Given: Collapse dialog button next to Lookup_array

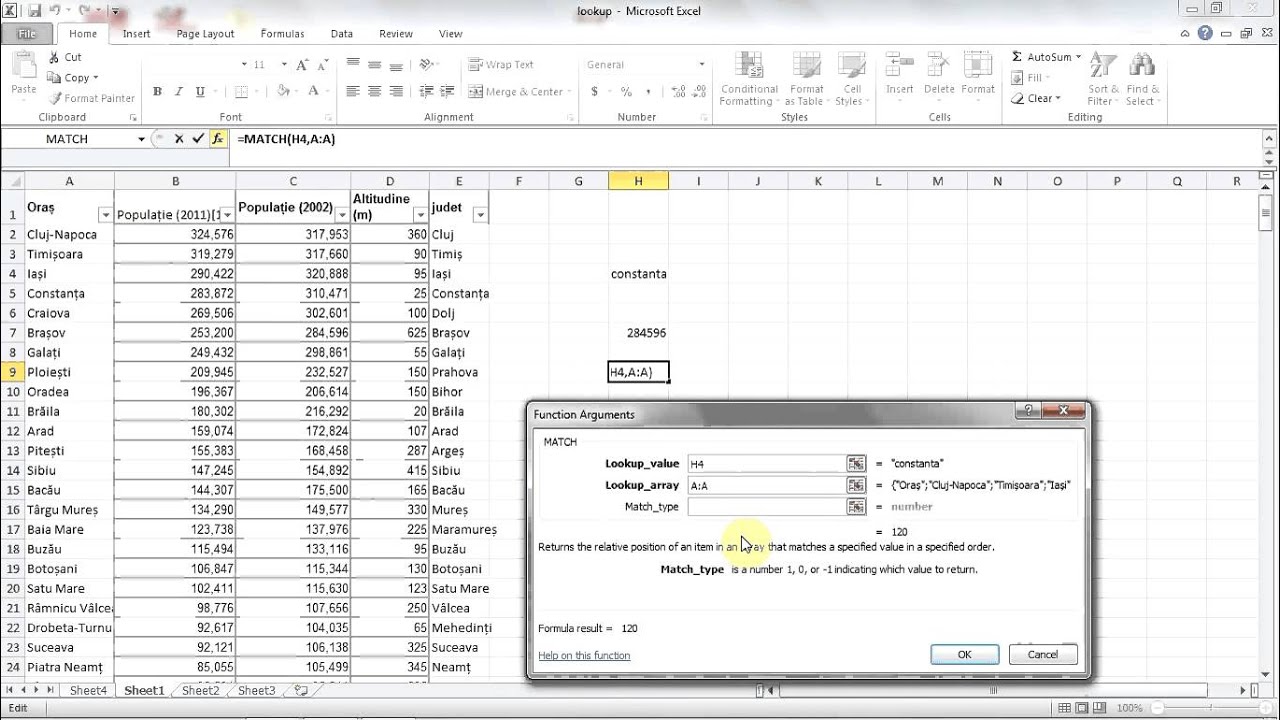Looking at the screenshot, I should (856, 485).
